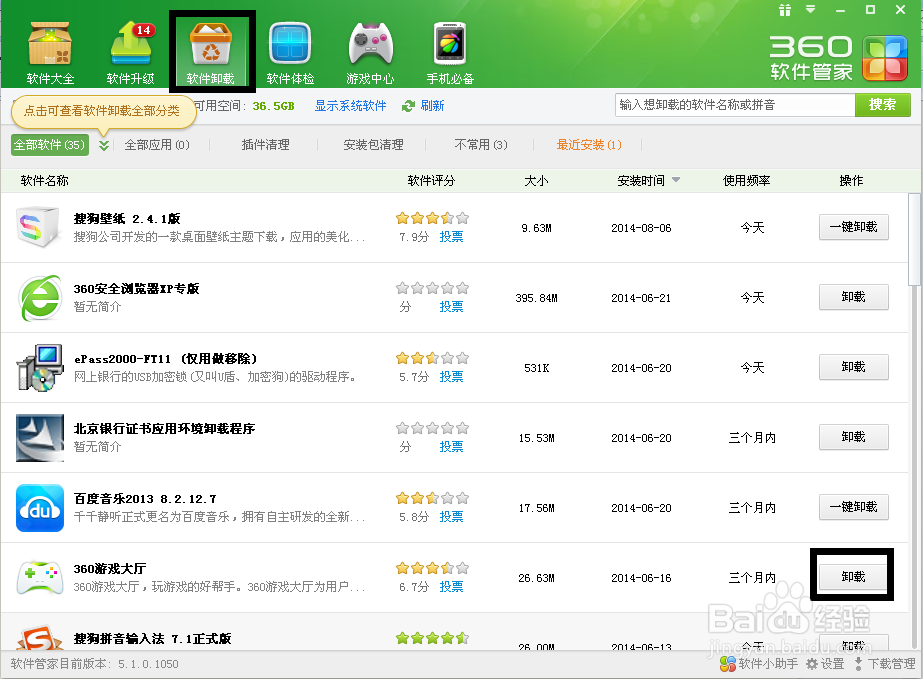Screen dimensions: 923x679
Task: Sort by 安装时间 dropdown arrow
Action: pos(676,180)
